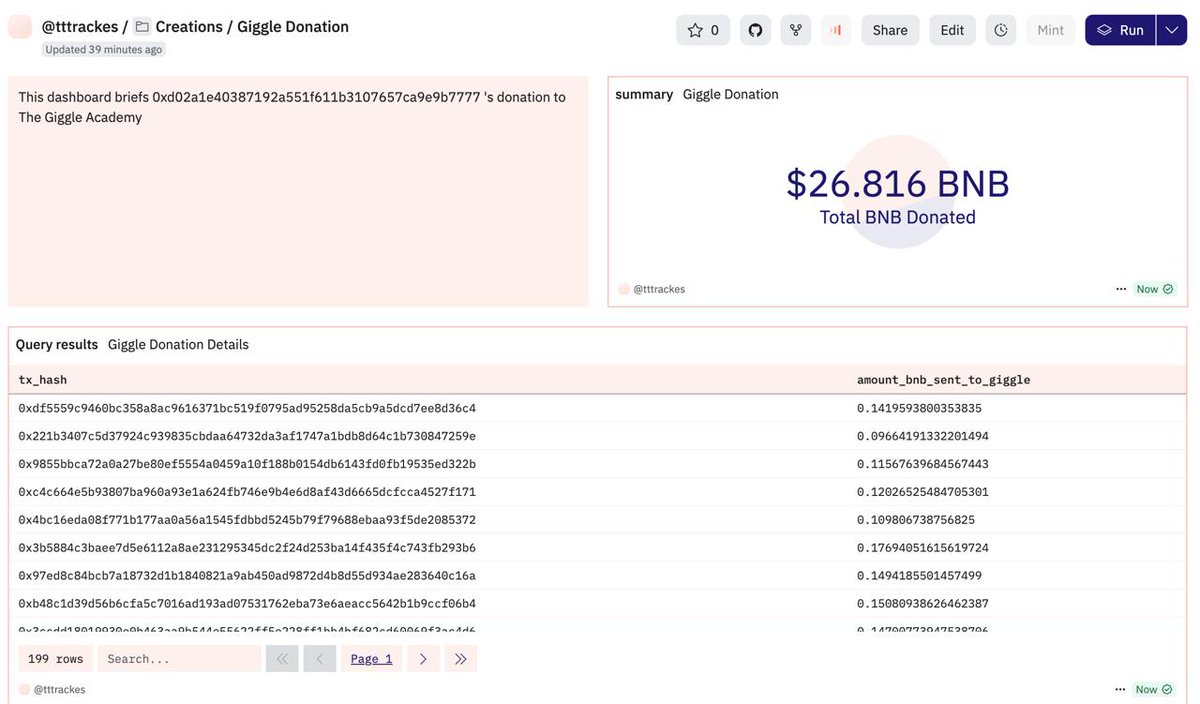Select tx hash starting 0xc4c664e5b938
This screenshot has height=704, width=1200.
click(x=247, y=492)
